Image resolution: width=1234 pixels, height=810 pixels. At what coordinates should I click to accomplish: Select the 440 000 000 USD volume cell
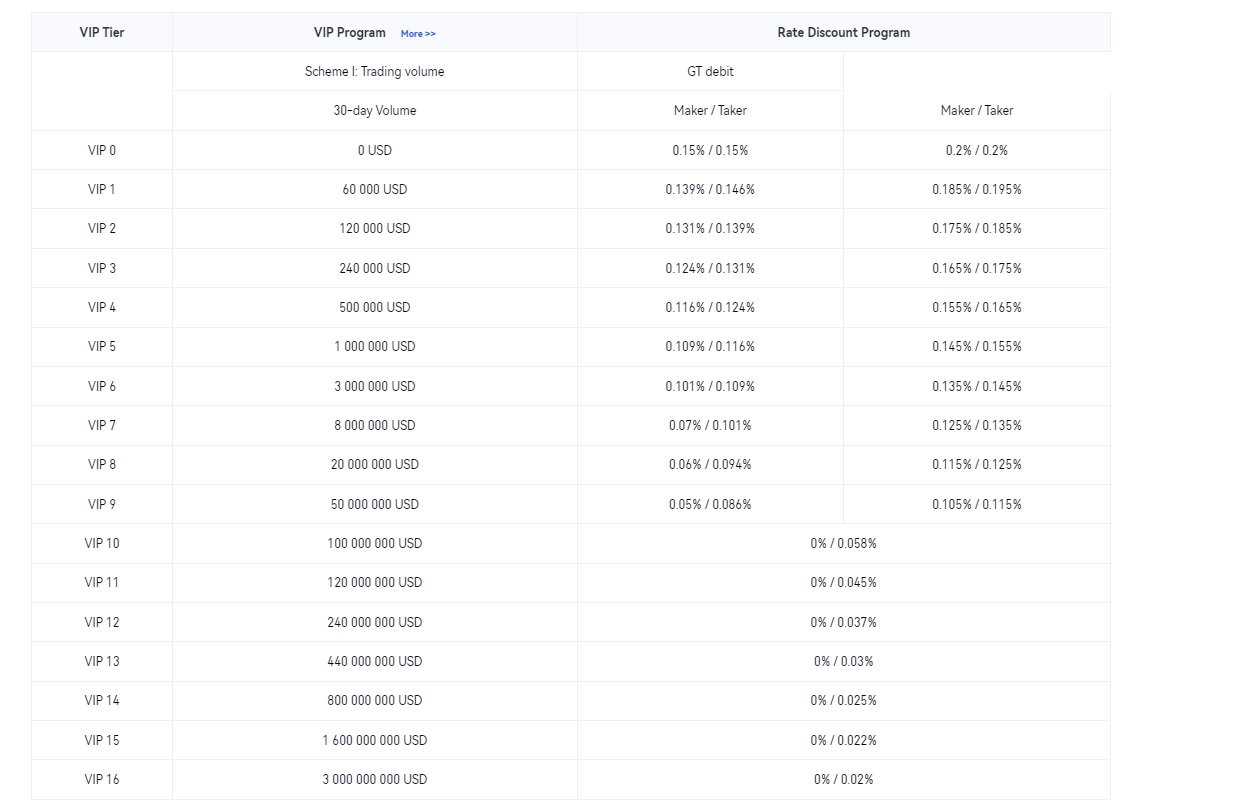click(x=375, y=661)
